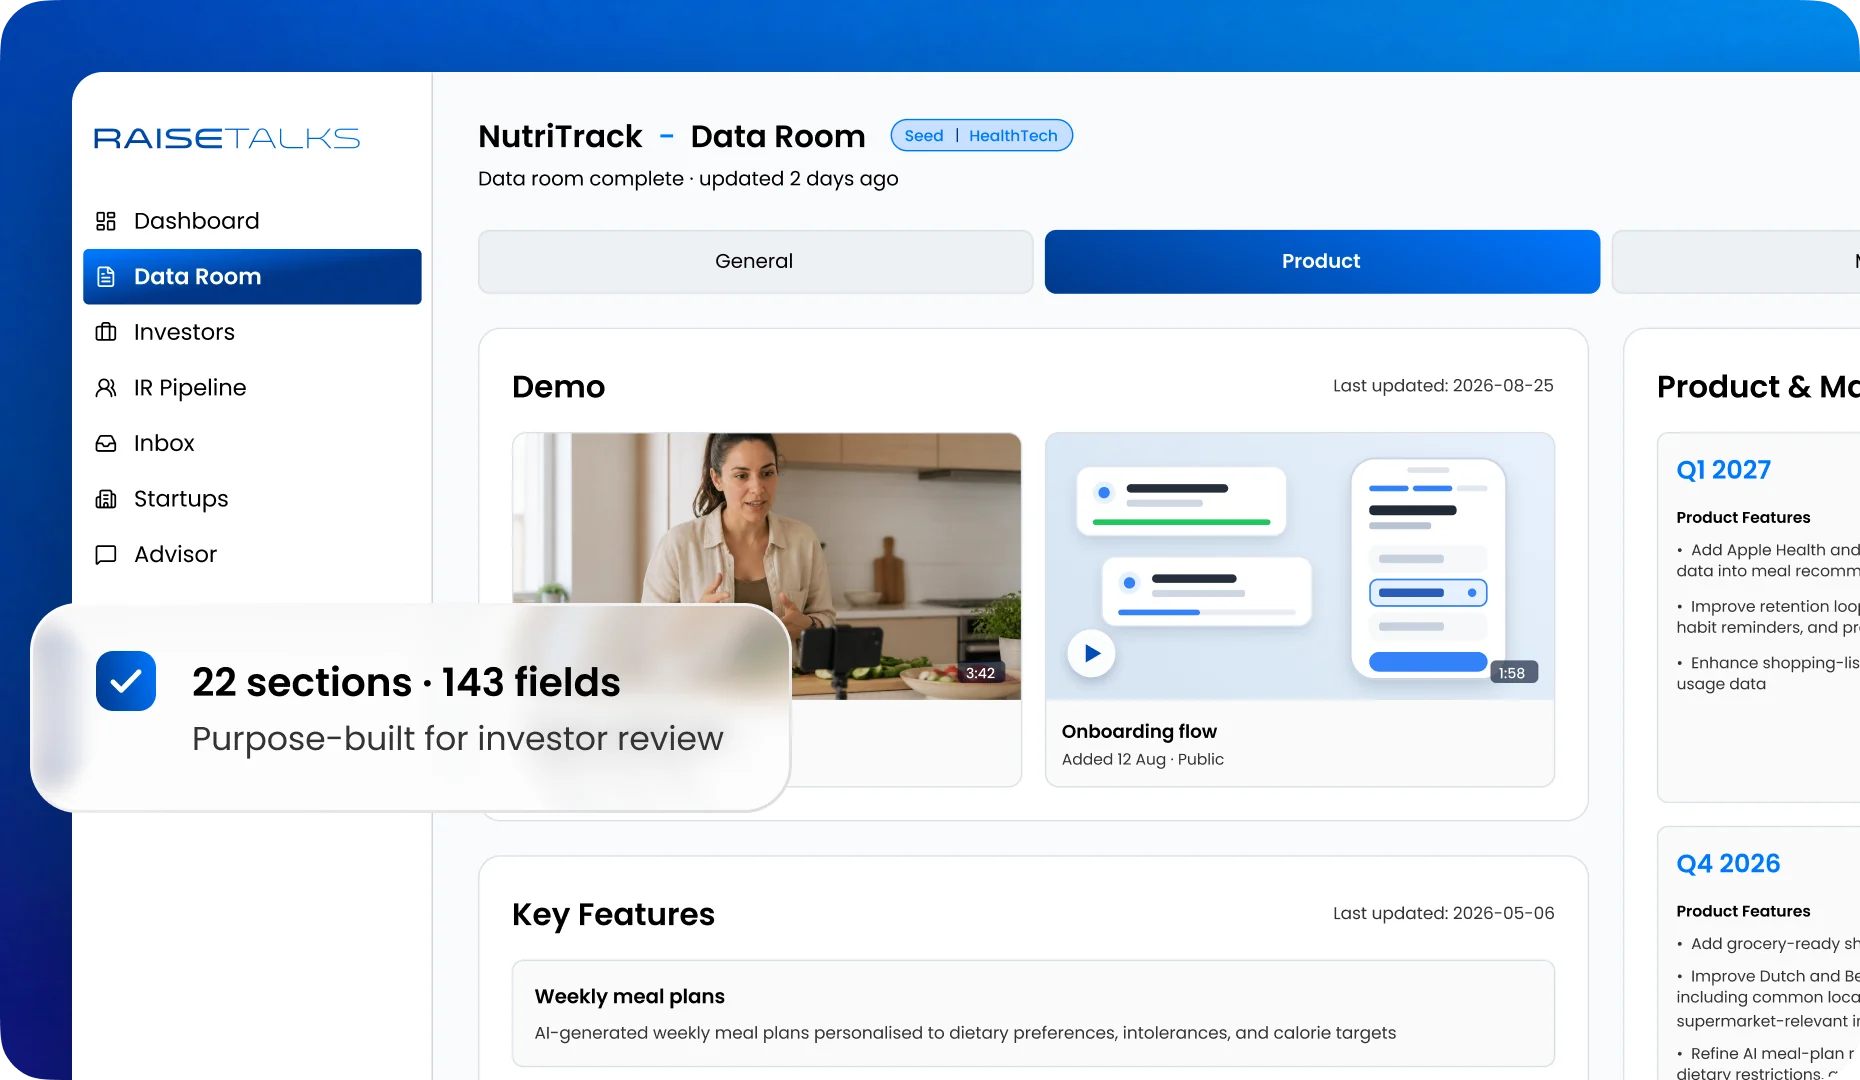
Task: Click 'Data room complete · updated 2 days ago'
Action: point(688,179)
